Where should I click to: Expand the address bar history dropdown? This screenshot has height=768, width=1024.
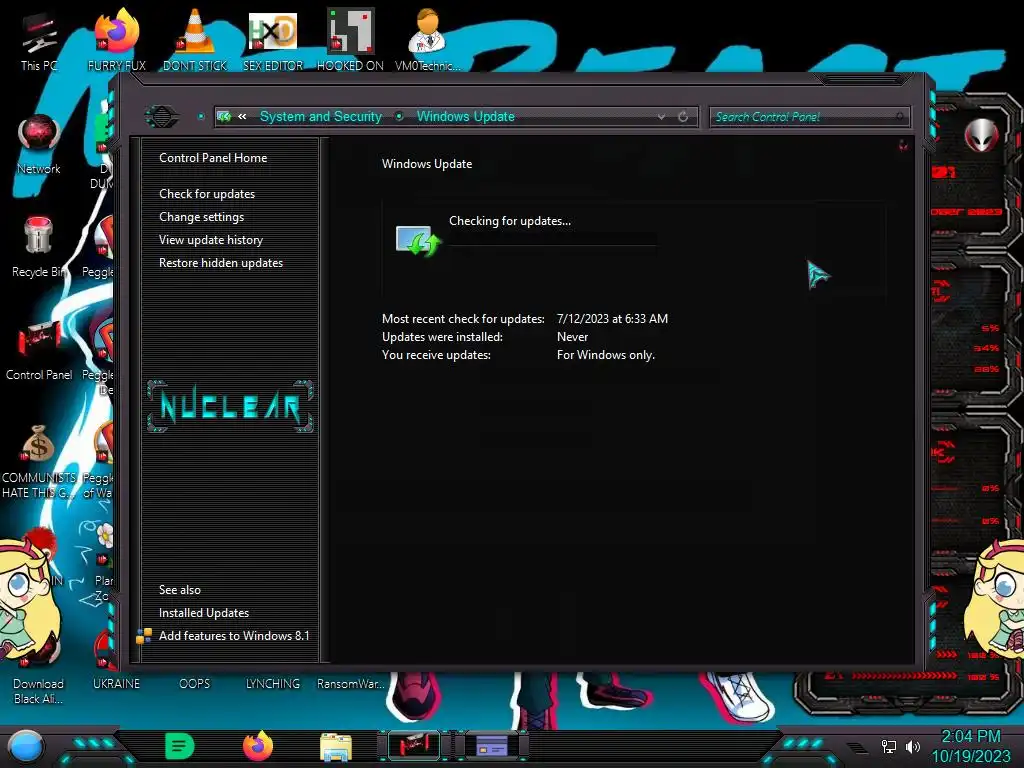(x=662, y=116)
